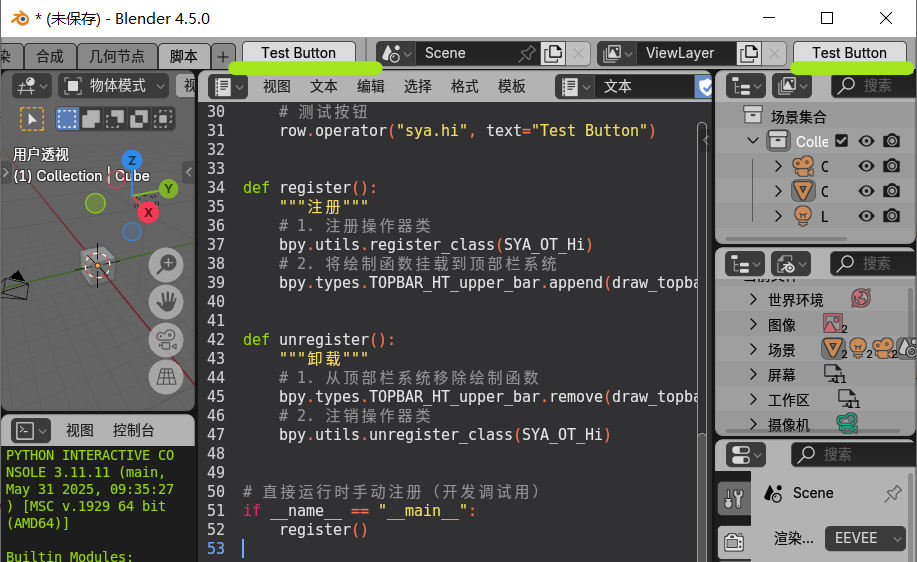The image size is (917, 562).
Task: Open the 文本 menu in text editor
Action: [x=323, y=87]
